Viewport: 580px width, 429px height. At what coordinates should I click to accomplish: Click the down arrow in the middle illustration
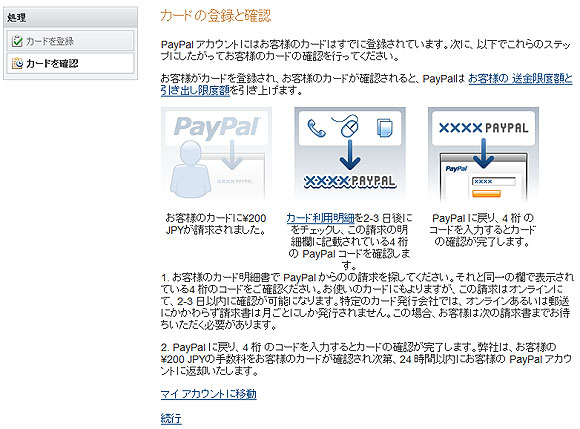[350, 155]
